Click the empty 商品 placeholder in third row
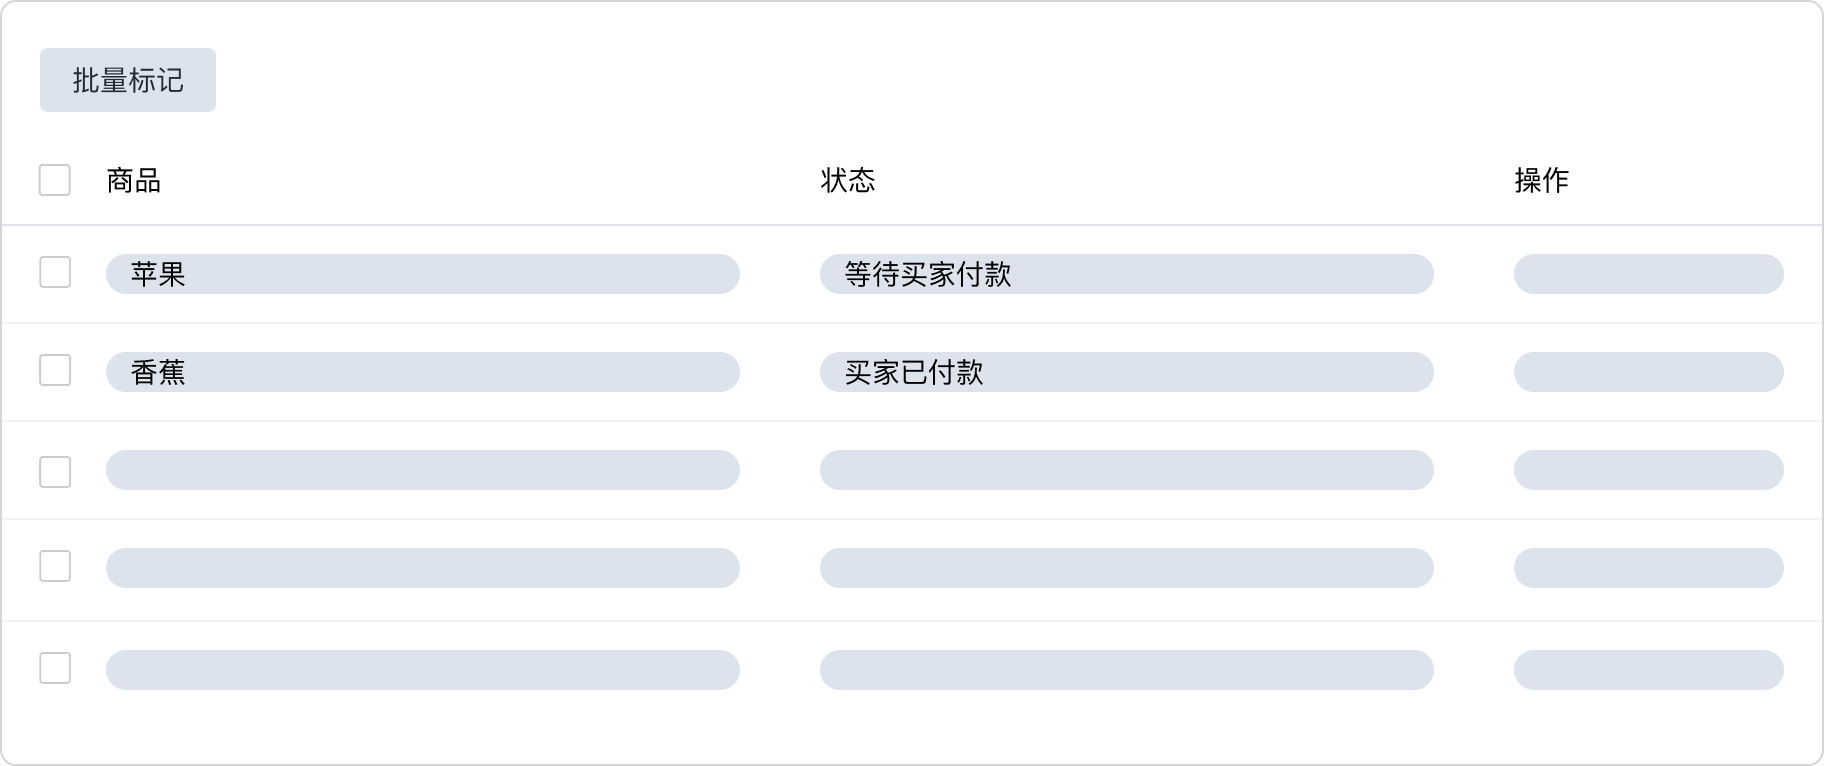1824x766 pixels. click(x=422, y=470)
